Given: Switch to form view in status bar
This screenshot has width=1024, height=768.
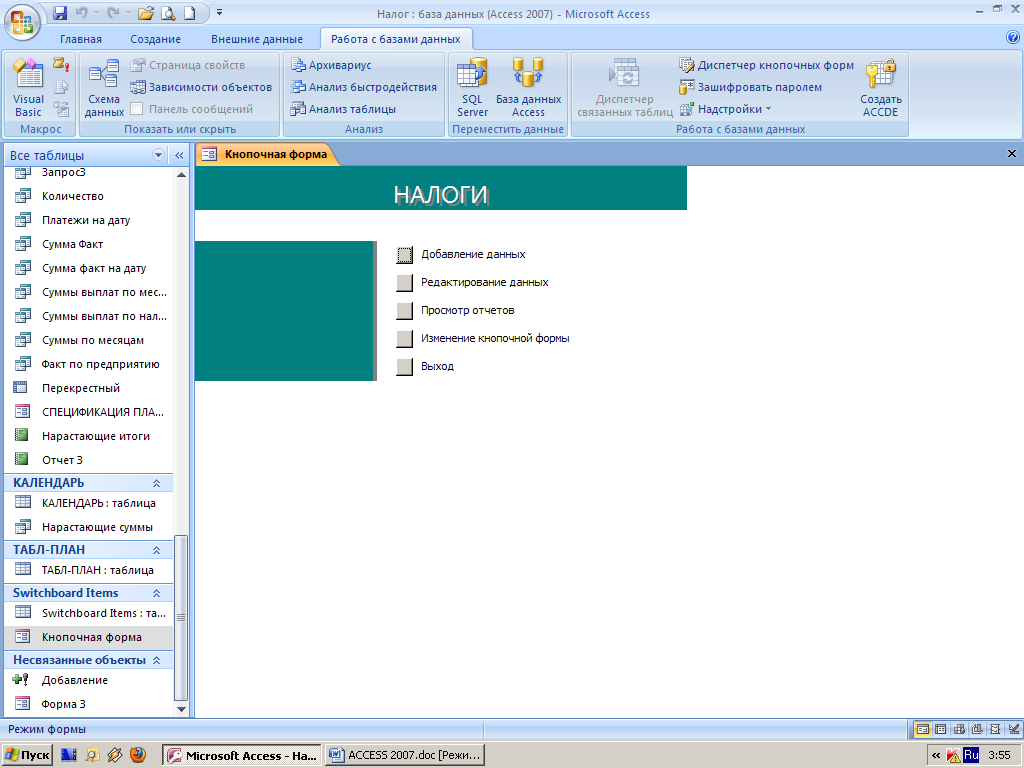Looking at the screenshot, I should point(922,729).
